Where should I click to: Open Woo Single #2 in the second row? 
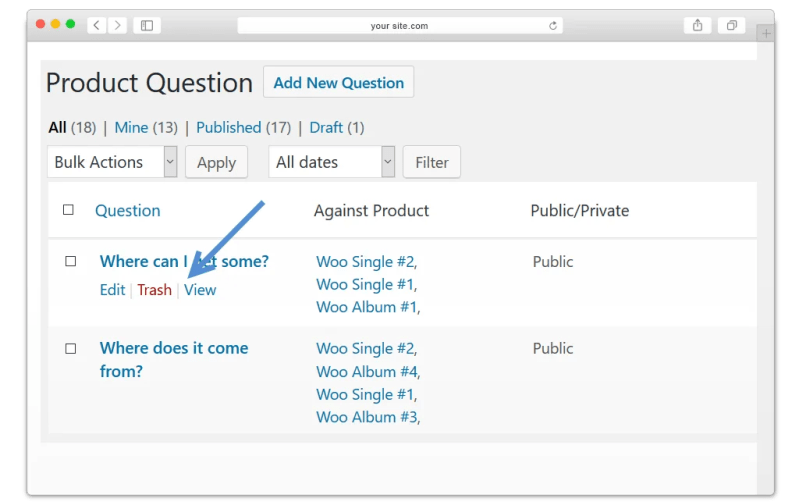click(365, 349)
